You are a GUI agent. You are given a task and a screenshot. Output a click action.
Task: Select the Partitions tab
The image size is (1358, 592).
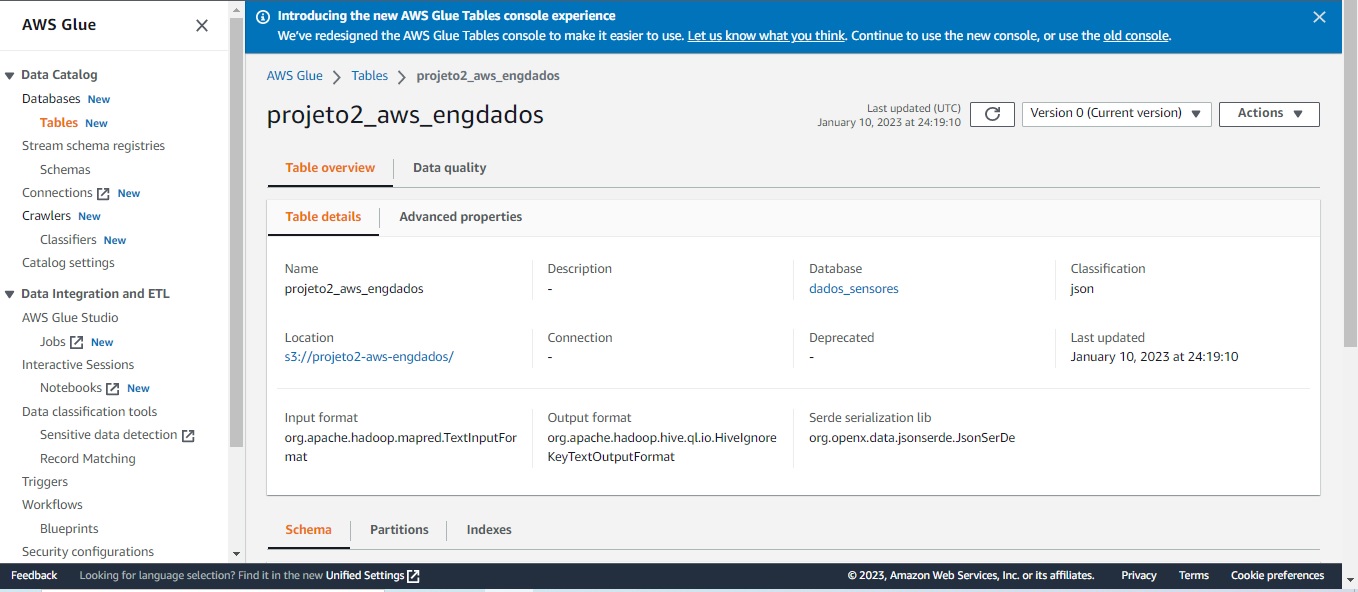398,529
